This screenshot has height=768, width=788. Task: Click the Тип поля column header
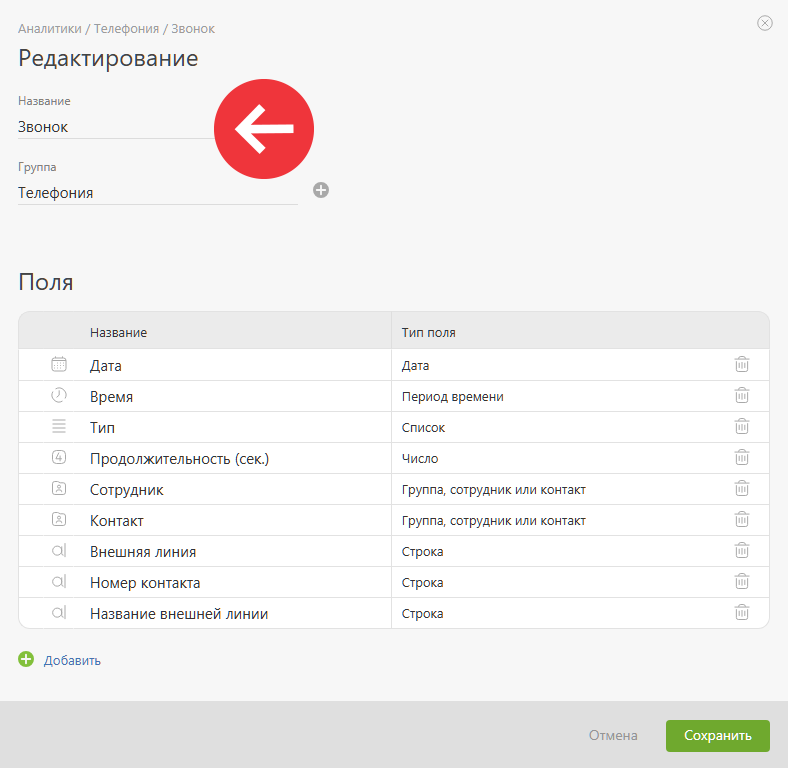428,333
